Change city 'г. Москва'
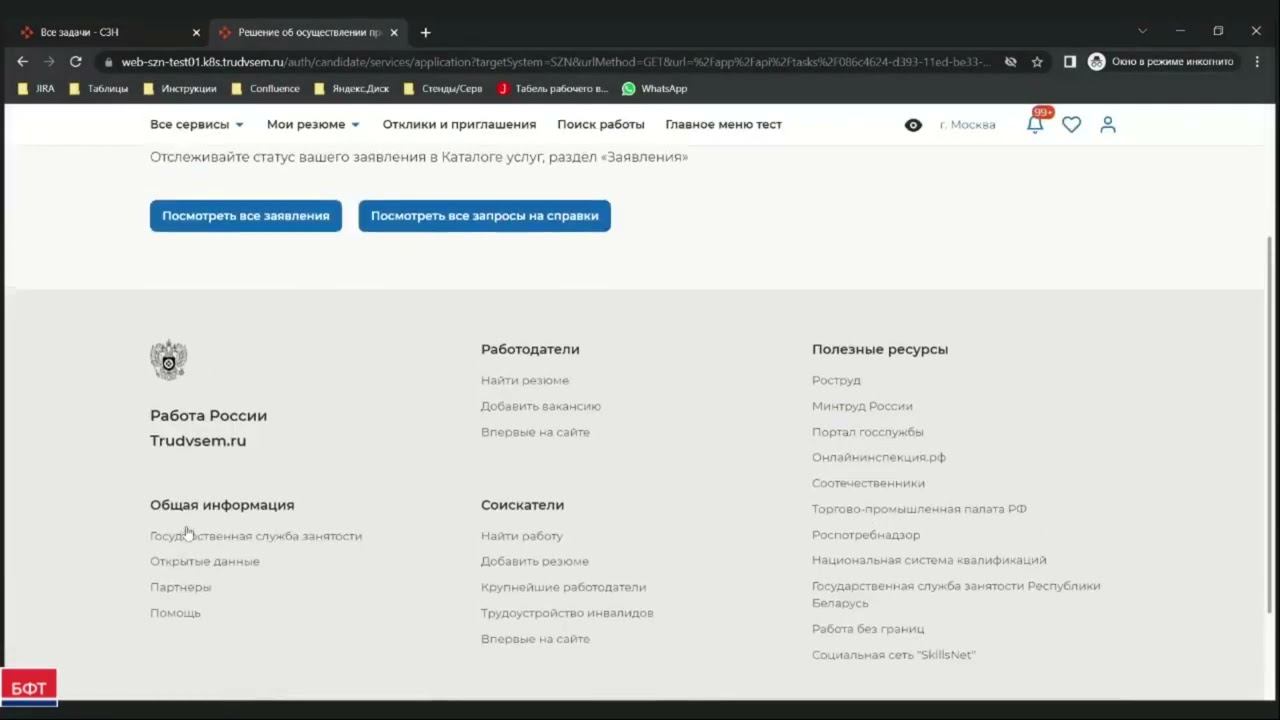The width and height of the screenshot is (1280, 720). pos(967,125)
